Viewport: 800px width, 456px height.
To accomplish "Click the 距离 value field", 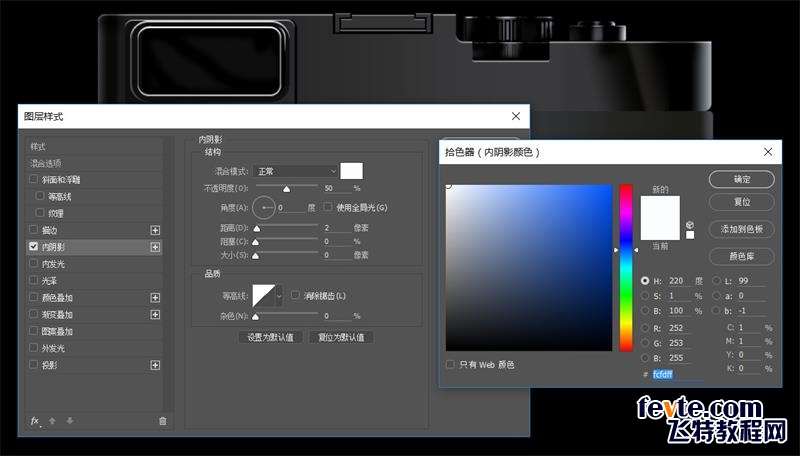I will coord(337,228).
